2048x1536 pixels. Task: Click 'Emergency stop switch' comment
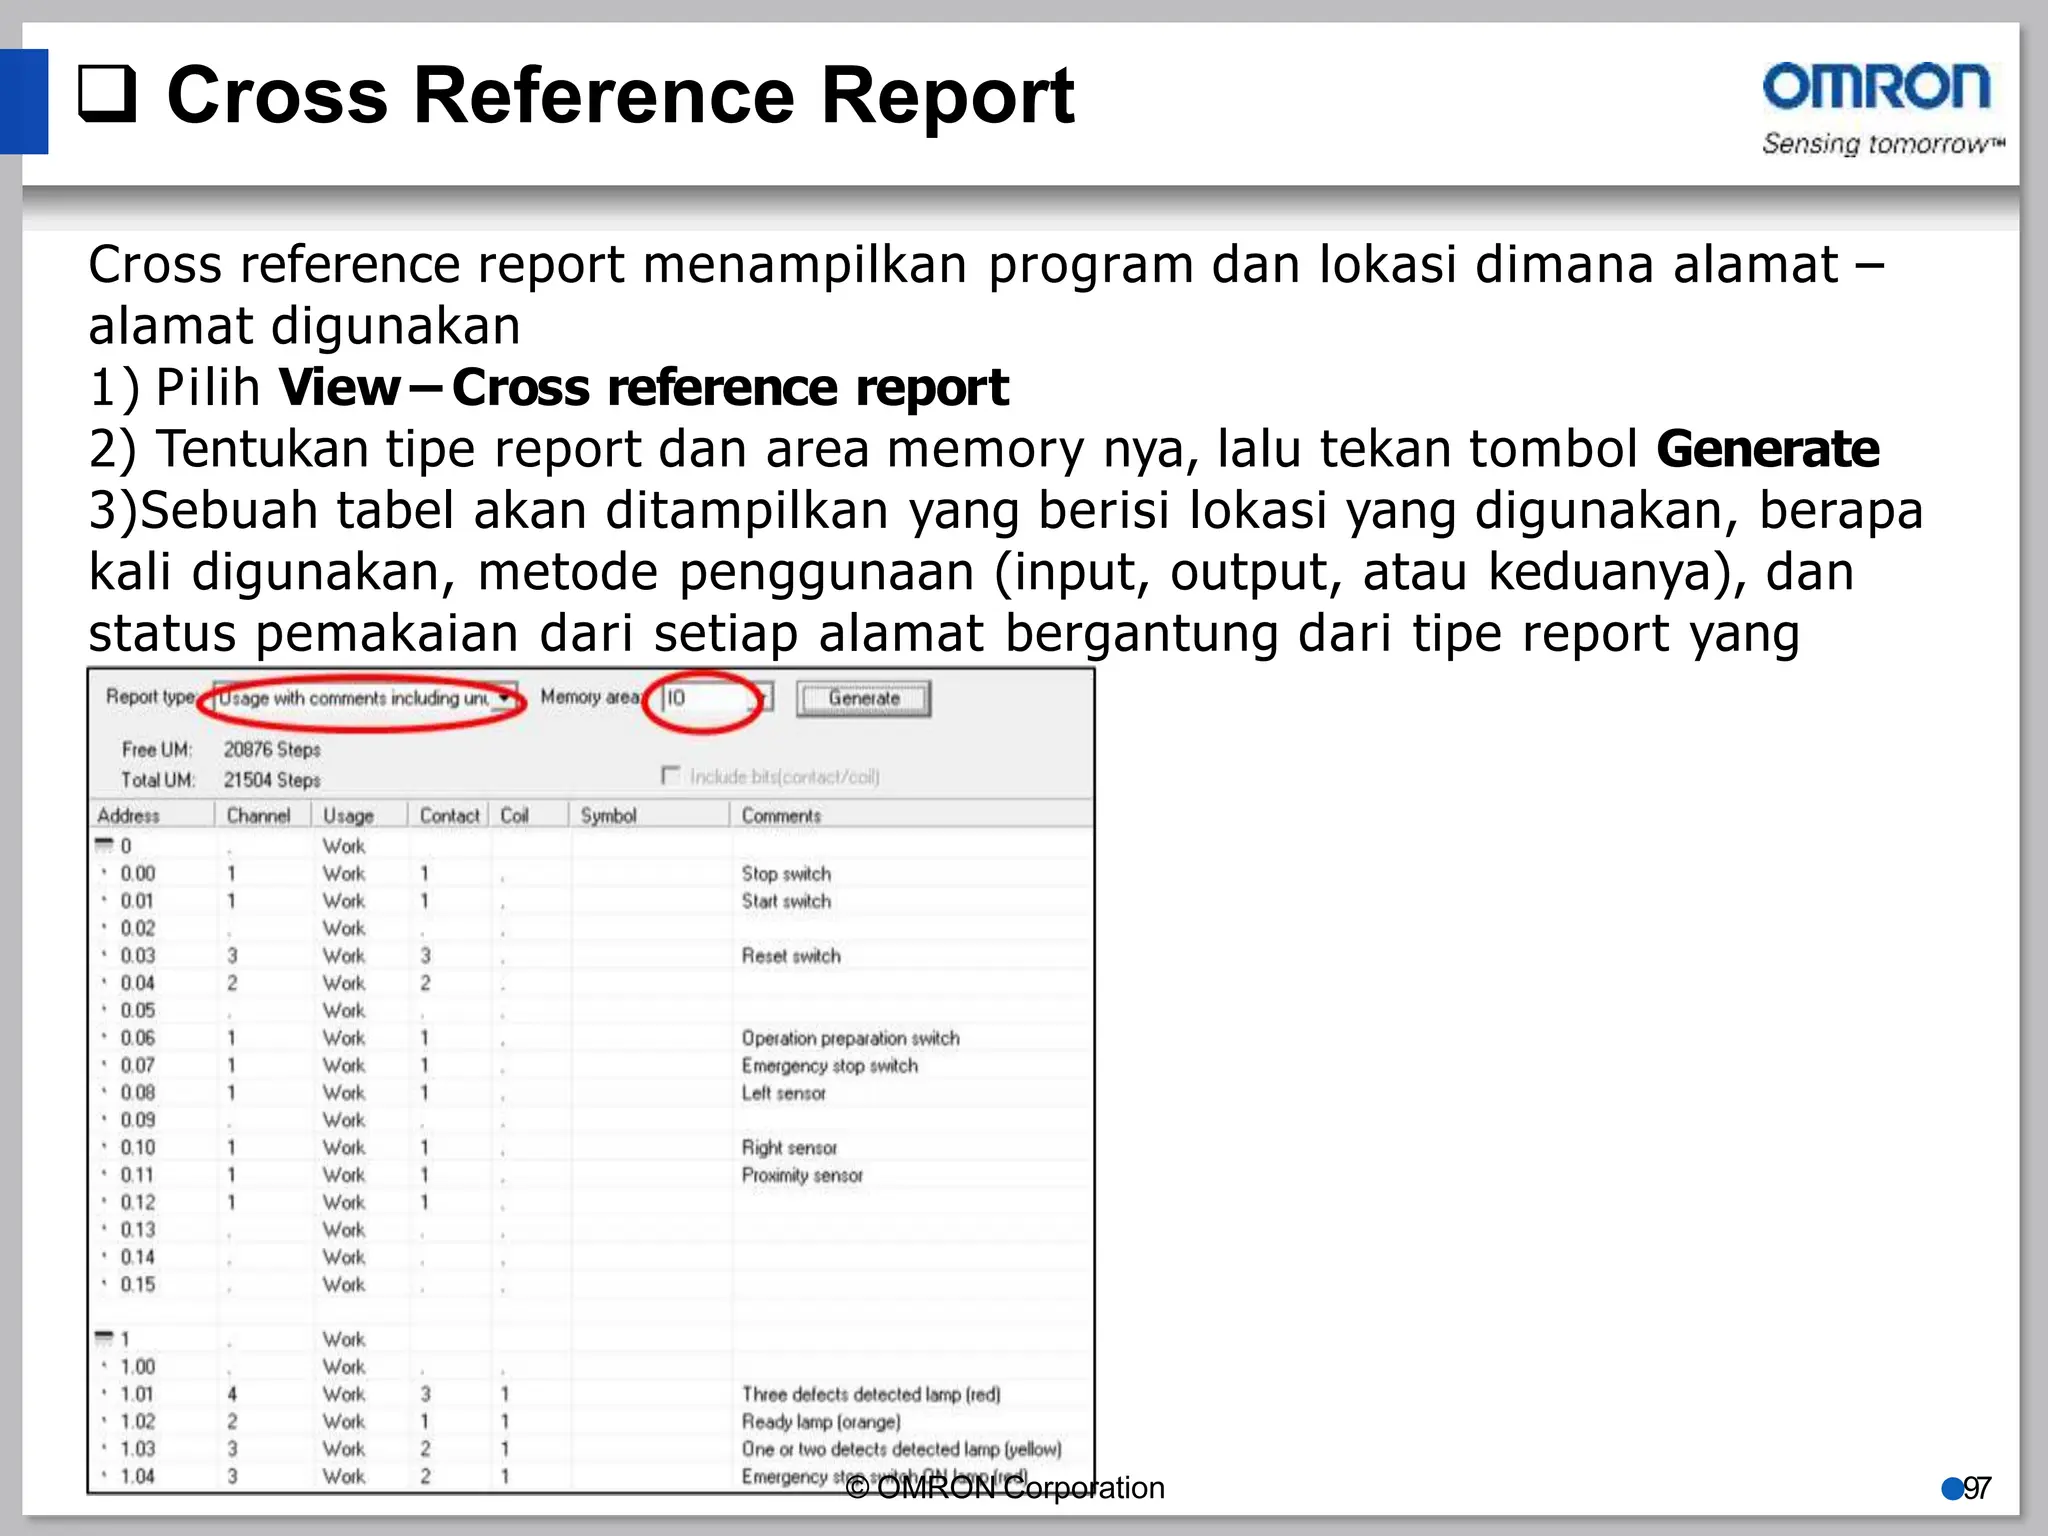coord(829,1065)
